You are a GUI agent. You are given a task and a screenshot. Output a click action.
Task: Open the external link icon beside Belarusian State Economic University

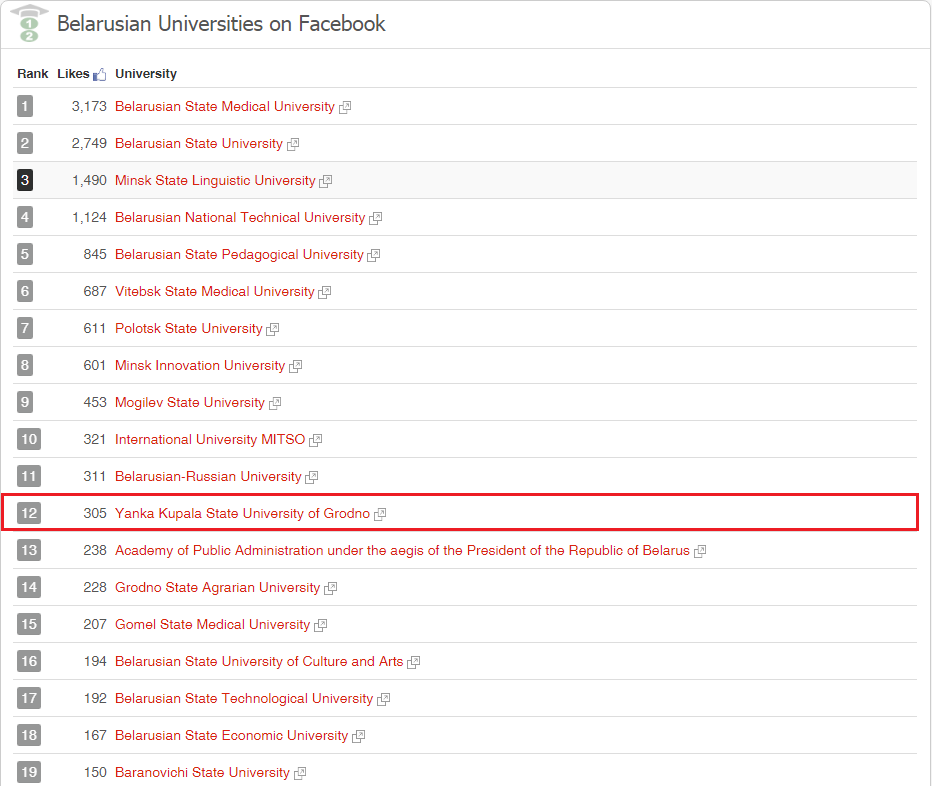tap(358, 736)
